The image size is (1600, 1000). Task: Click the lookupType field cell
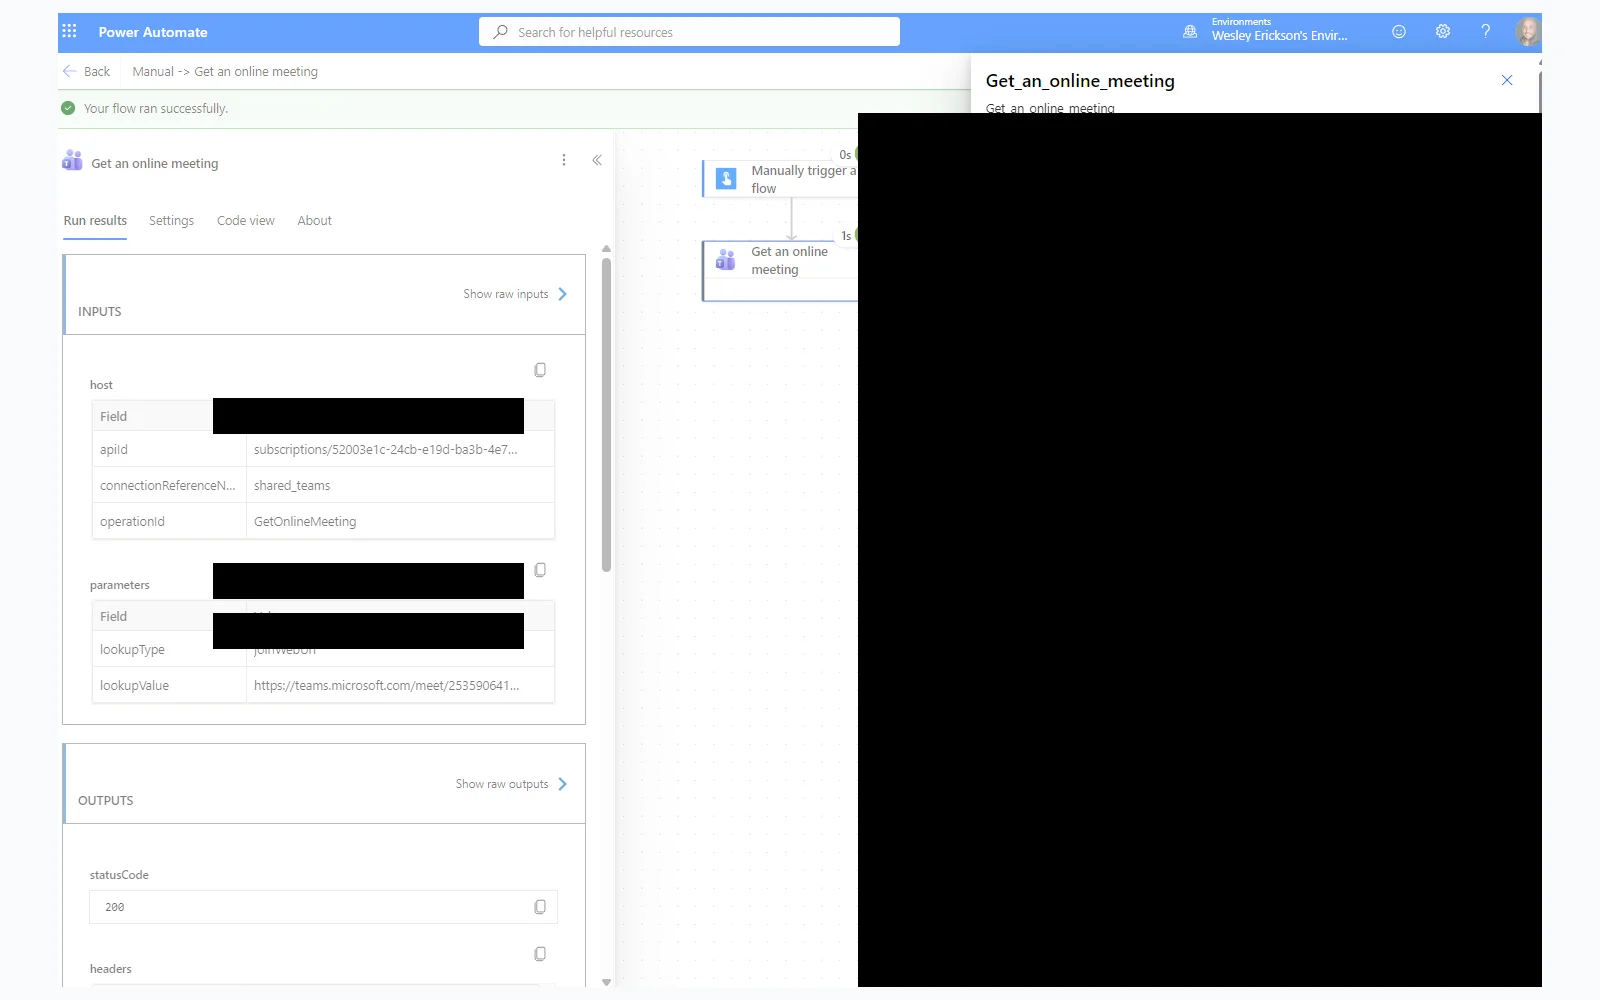pyautogui.click(x=169, y=650)
